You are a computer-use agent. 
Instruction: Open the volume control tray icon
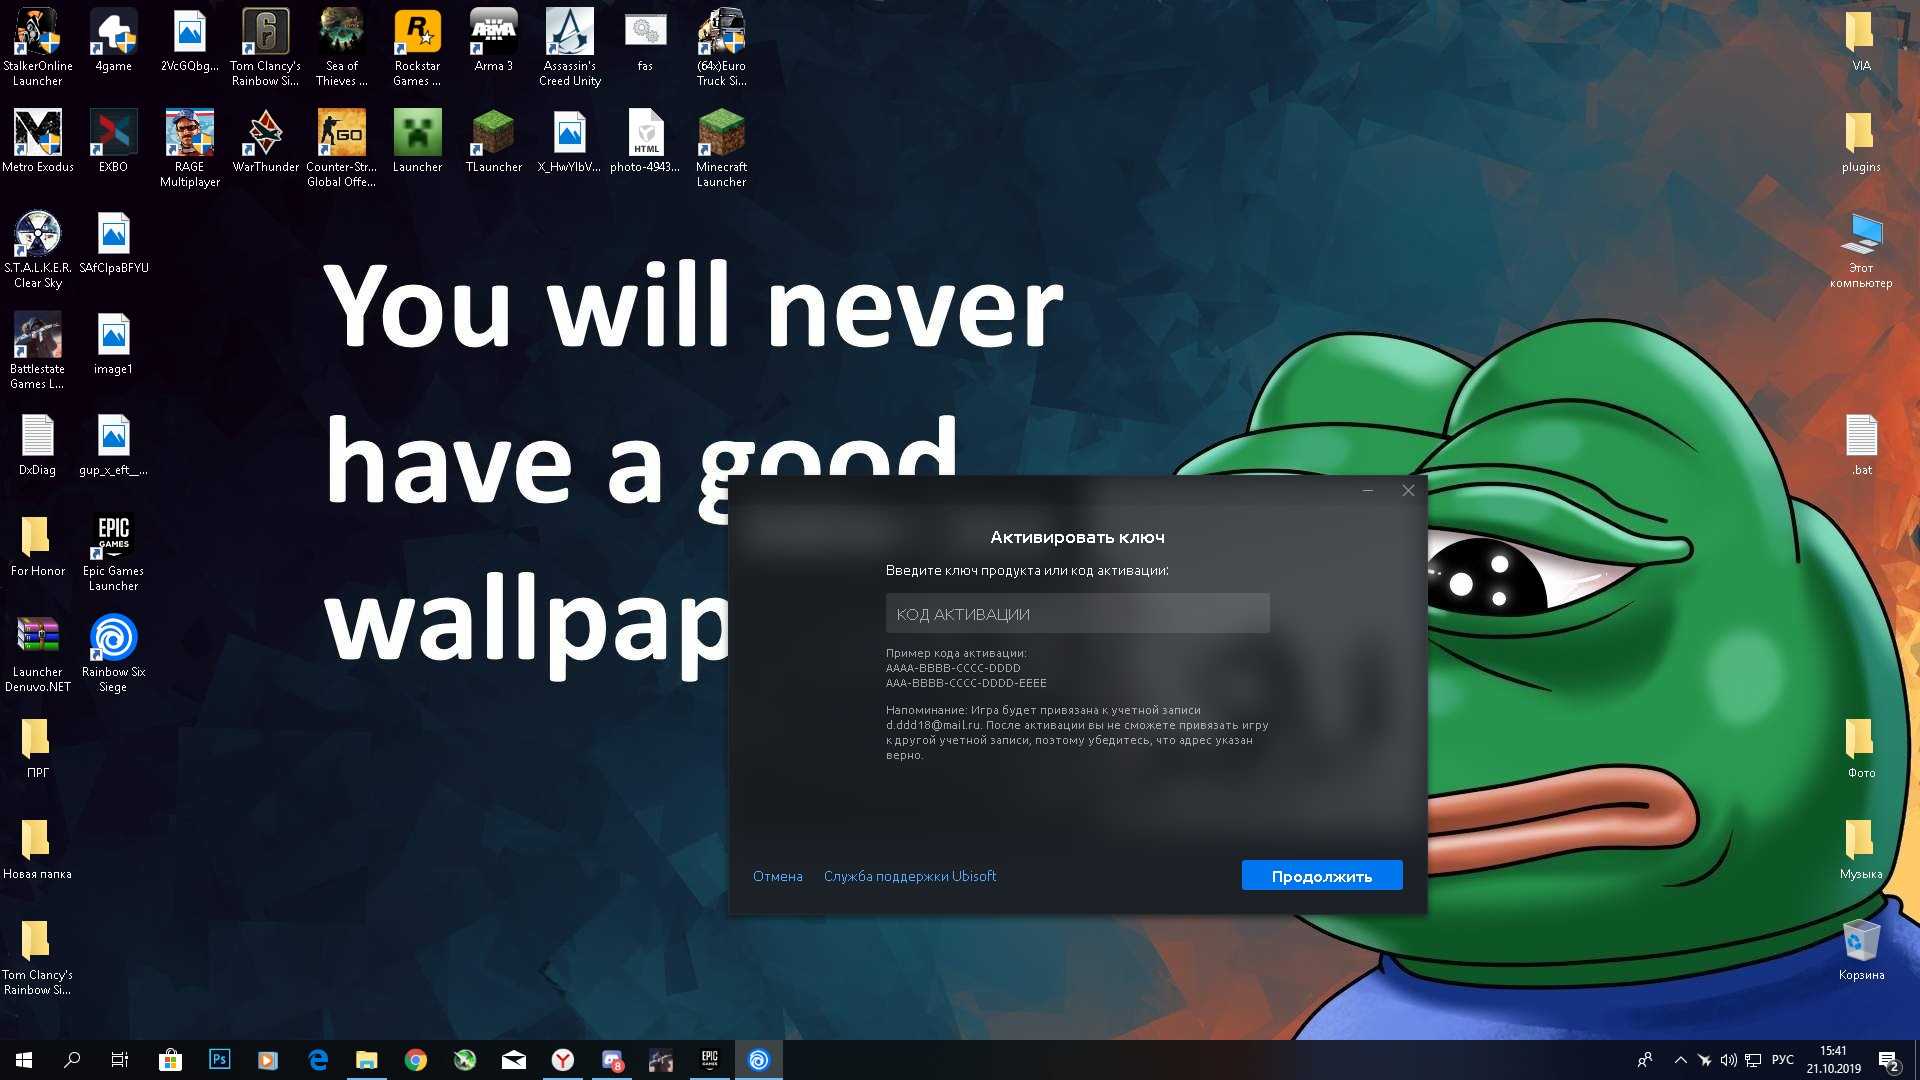tap(1729, 1060)
